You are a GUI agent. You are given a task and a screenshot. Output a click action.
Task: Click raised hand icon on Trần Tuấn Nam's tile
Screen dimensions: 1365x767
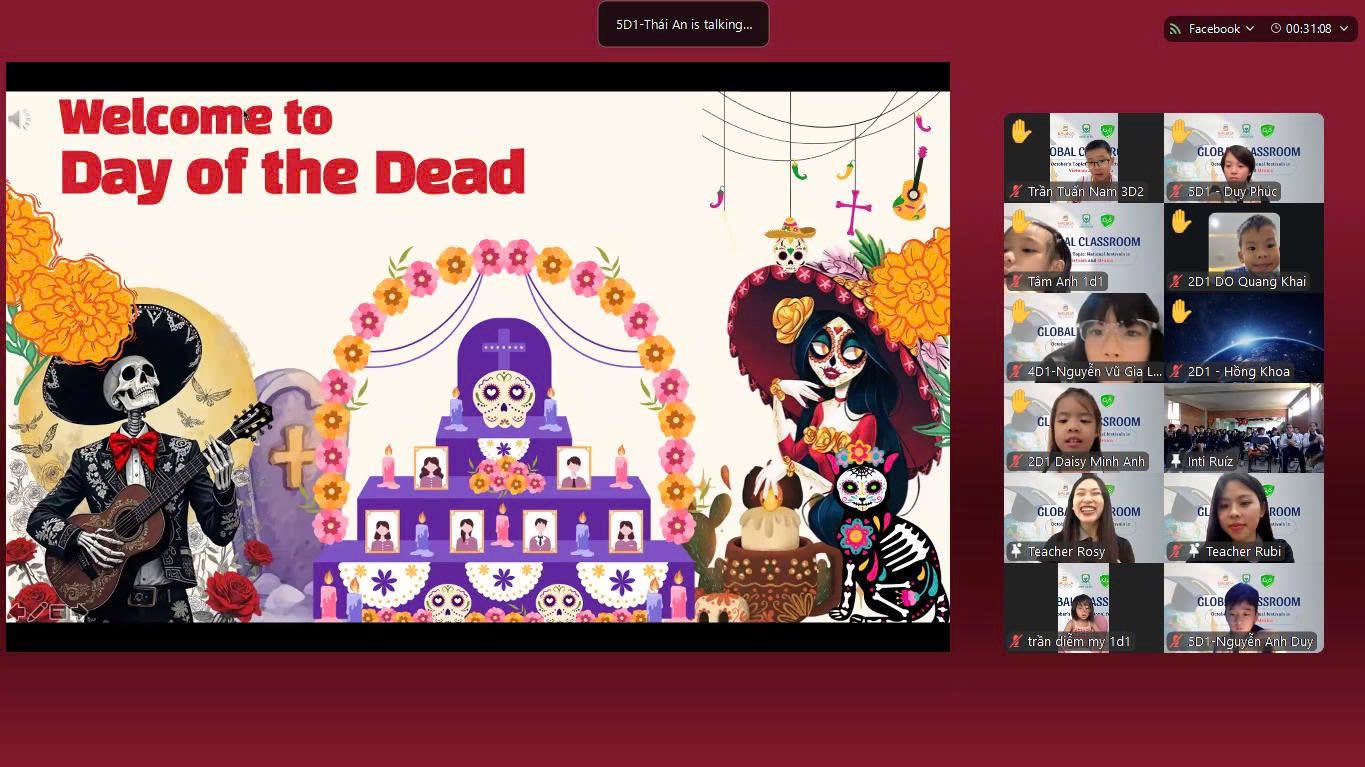(x=1020, y=131)
